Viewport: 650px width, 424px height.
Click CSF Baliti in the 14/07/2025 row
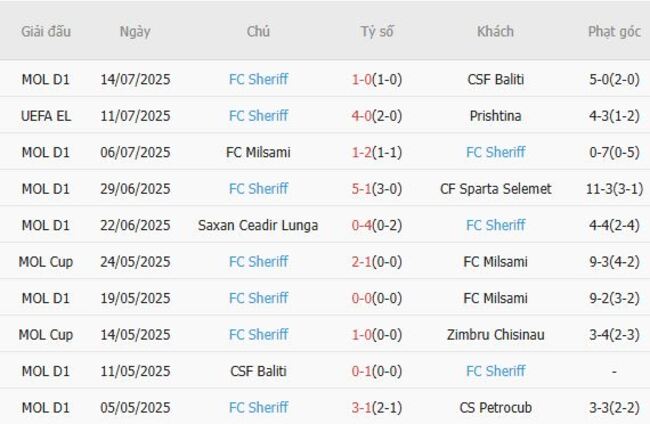[495, 80]
